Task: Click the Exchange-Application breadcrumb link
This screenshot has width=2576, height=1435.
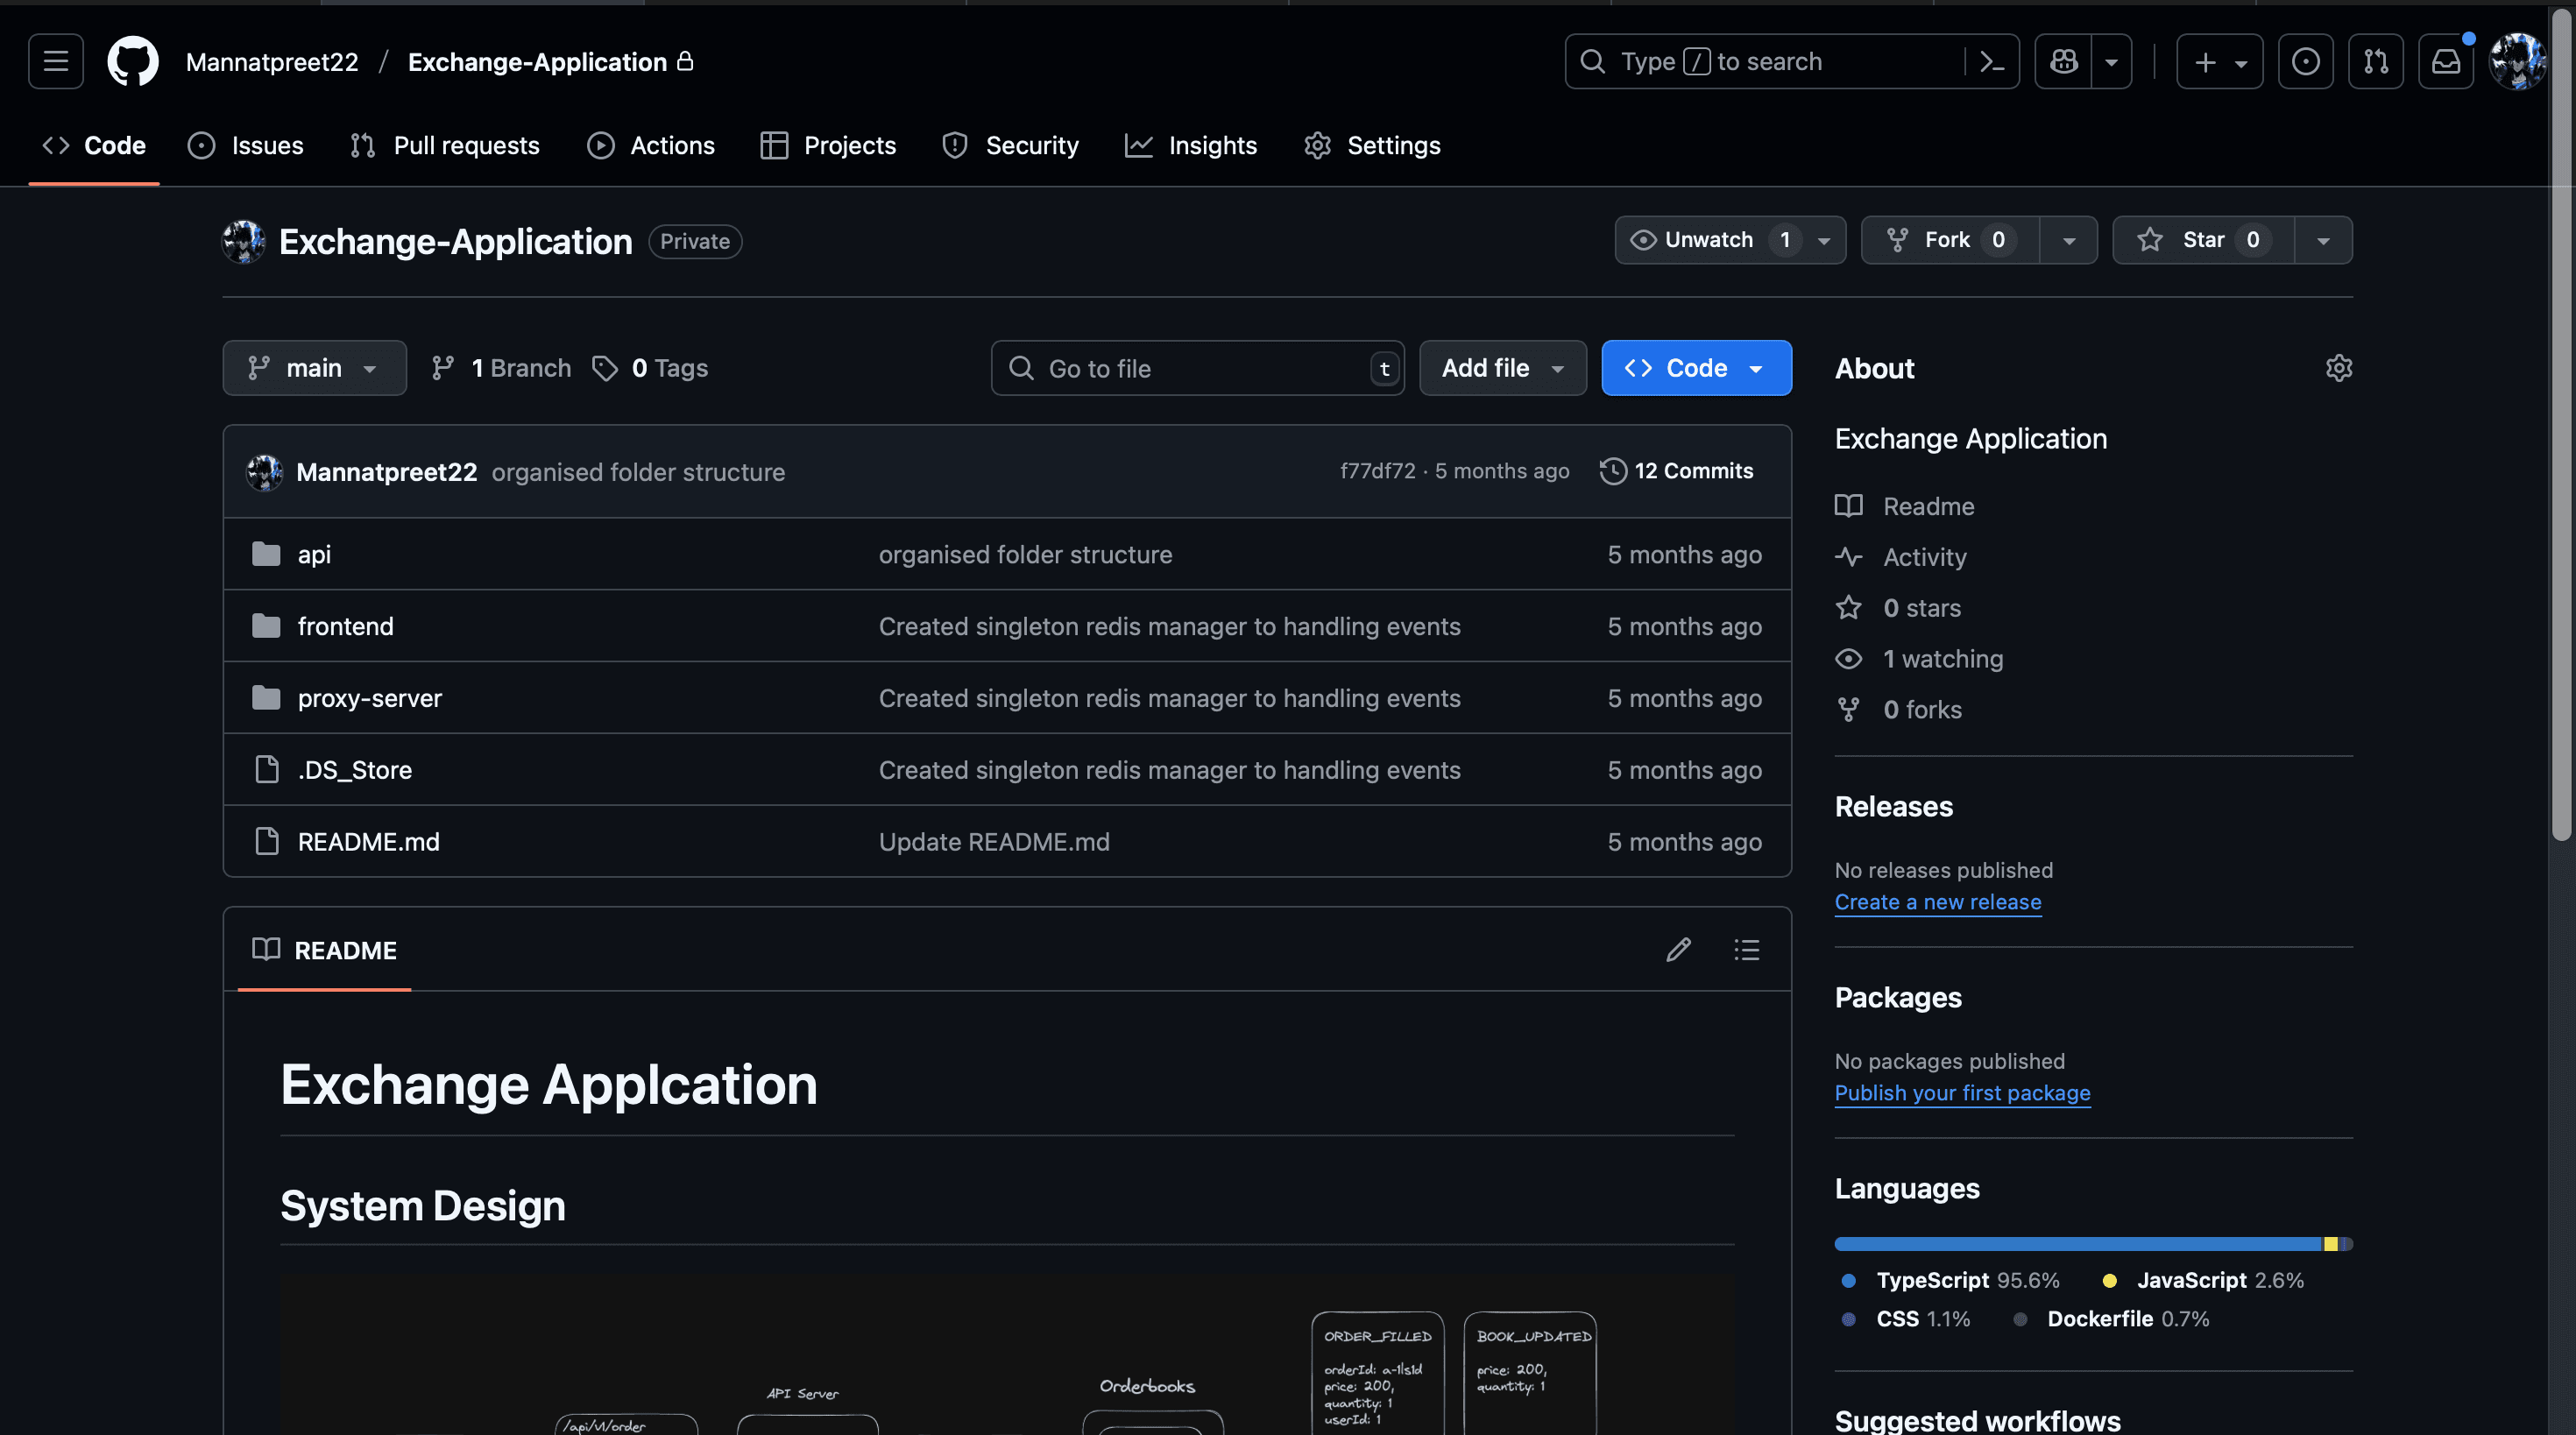Action: pos(537,62)
